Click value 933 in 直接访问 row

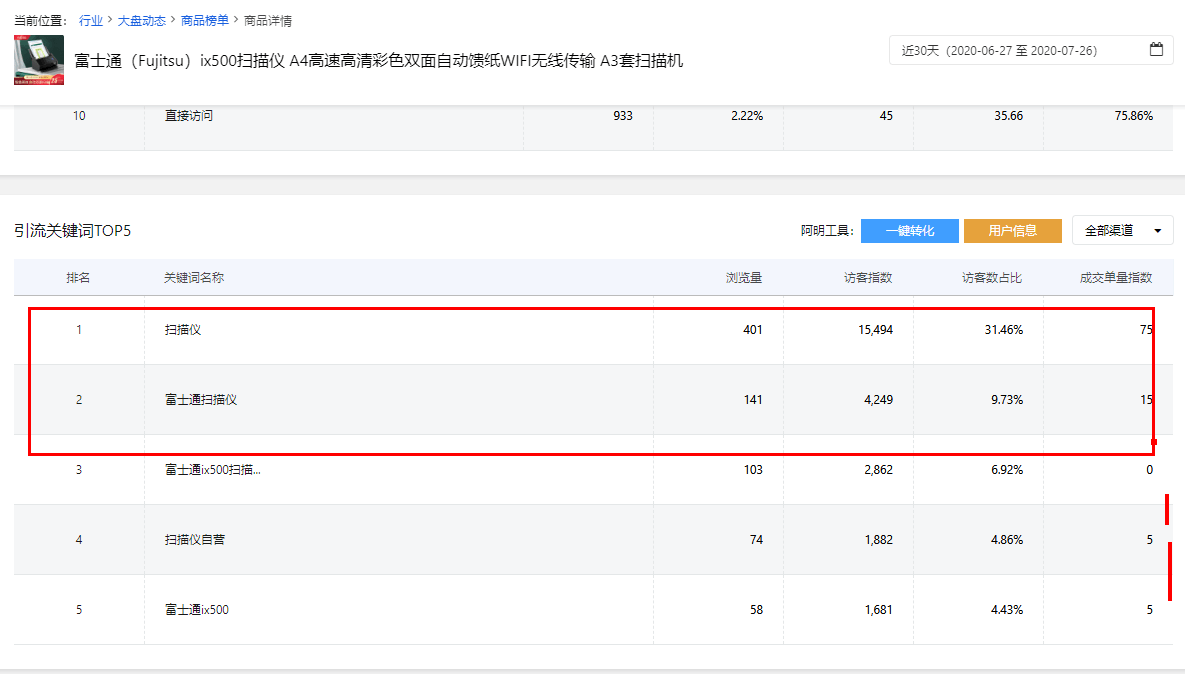(623, 116)
